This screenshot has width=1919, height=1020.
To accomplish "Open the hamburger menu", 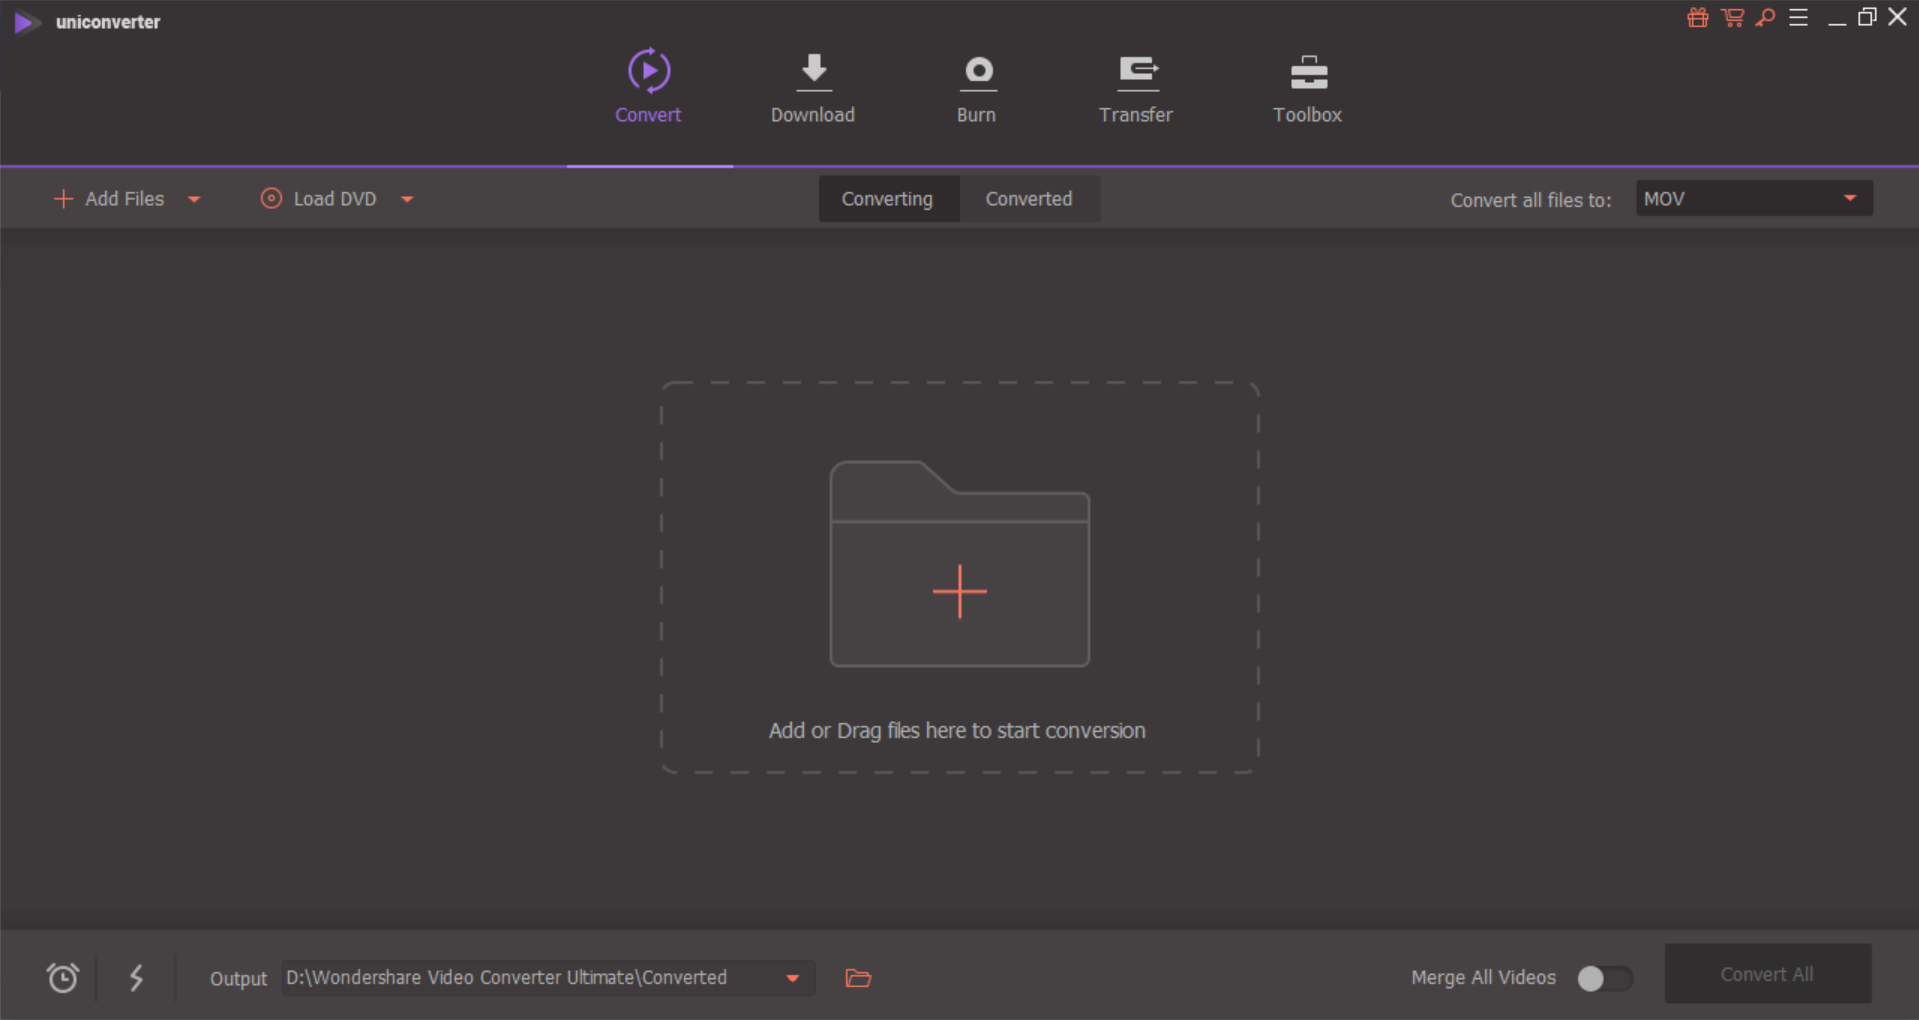I will coord(1799,17).
